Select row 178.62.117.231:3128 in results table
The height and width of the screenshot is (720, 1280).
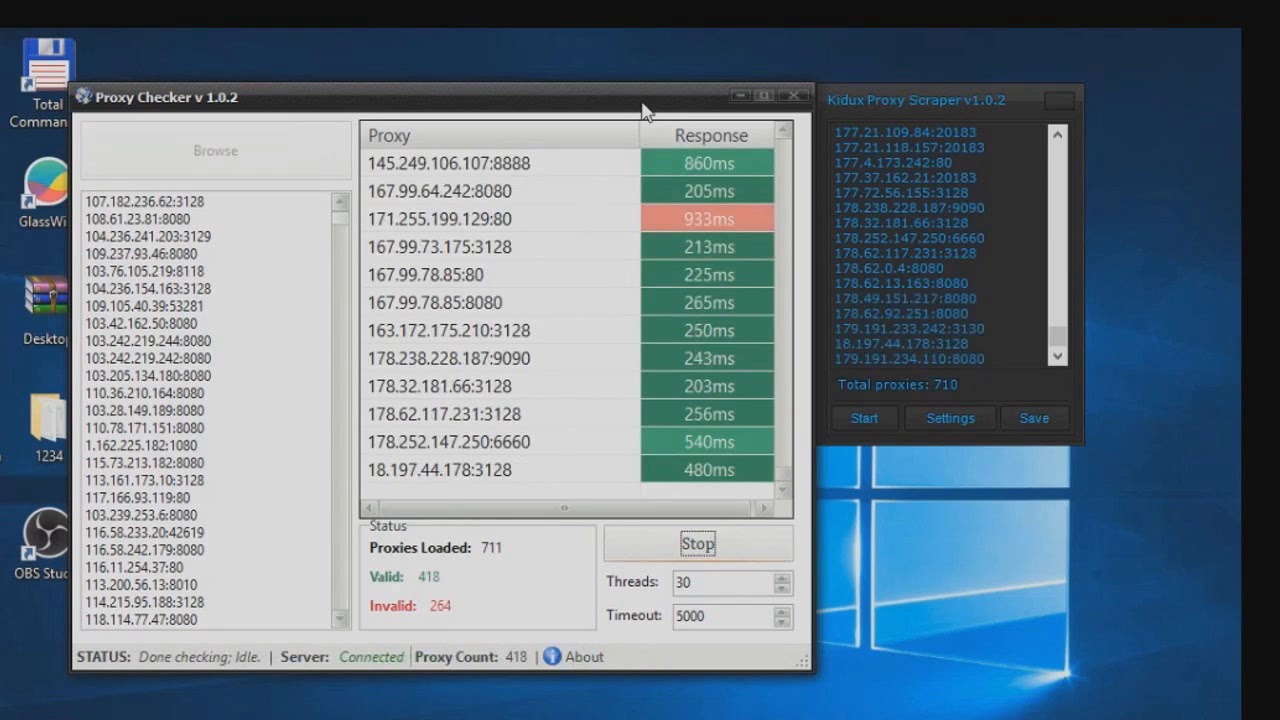[x=567, y=414]
